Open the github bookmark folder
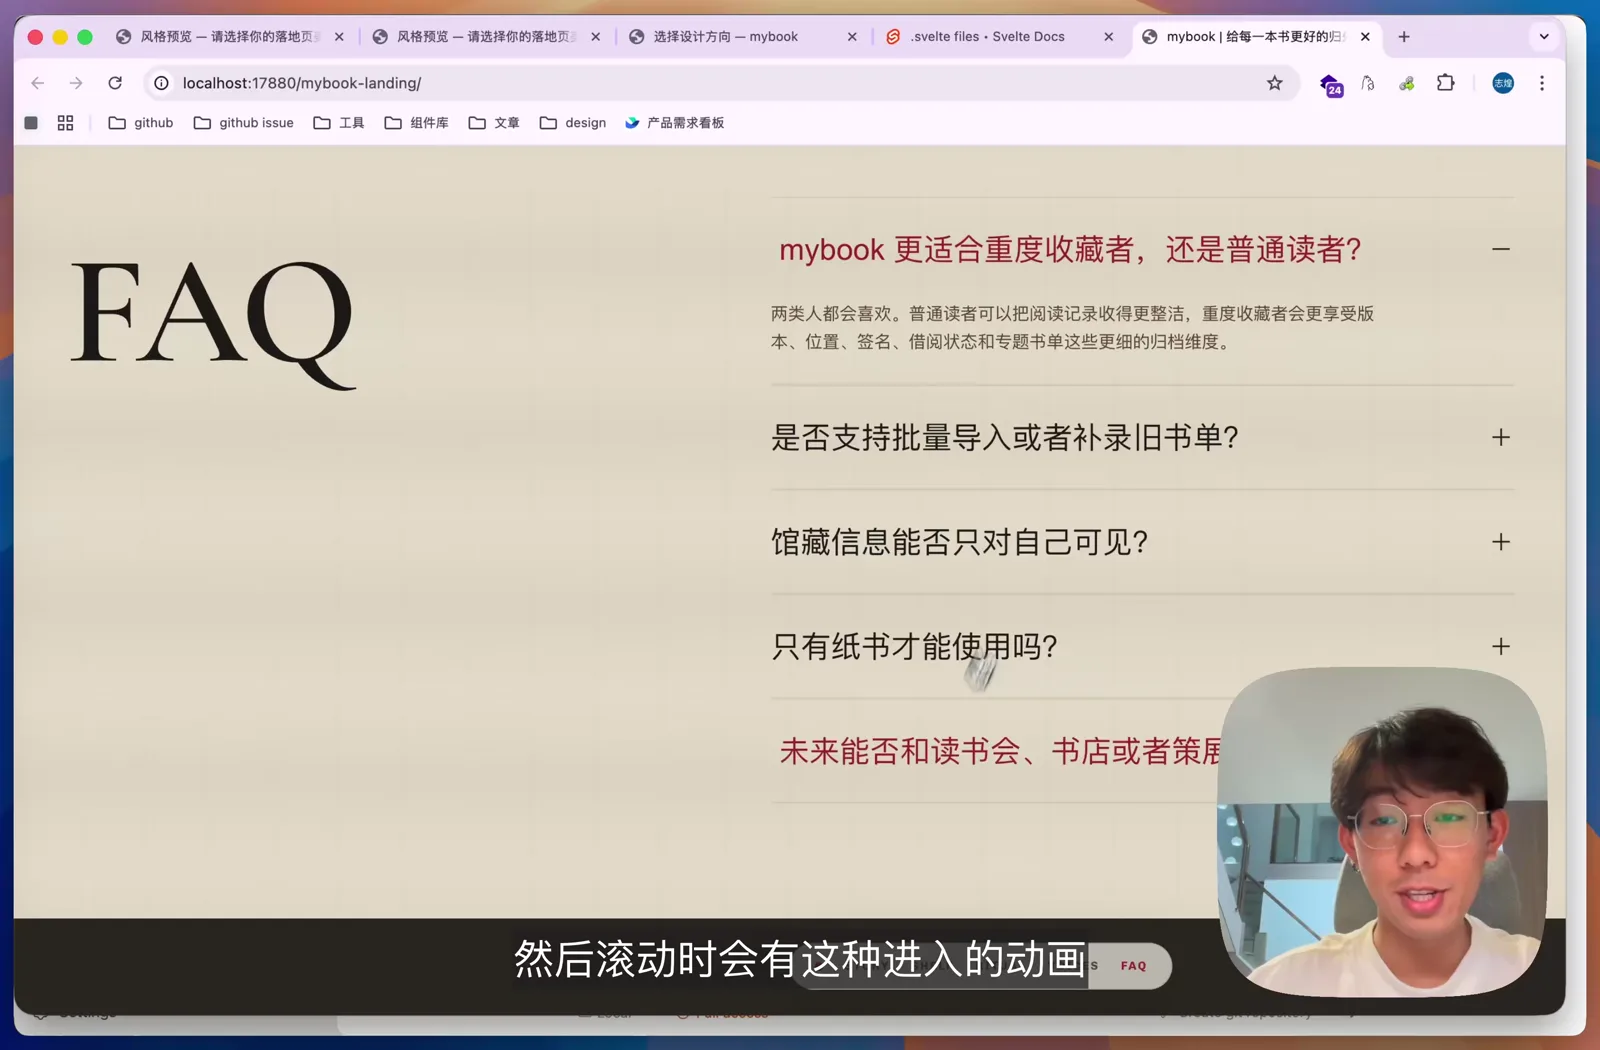This screenshot has width=1600, height=1050. (141, 123)
